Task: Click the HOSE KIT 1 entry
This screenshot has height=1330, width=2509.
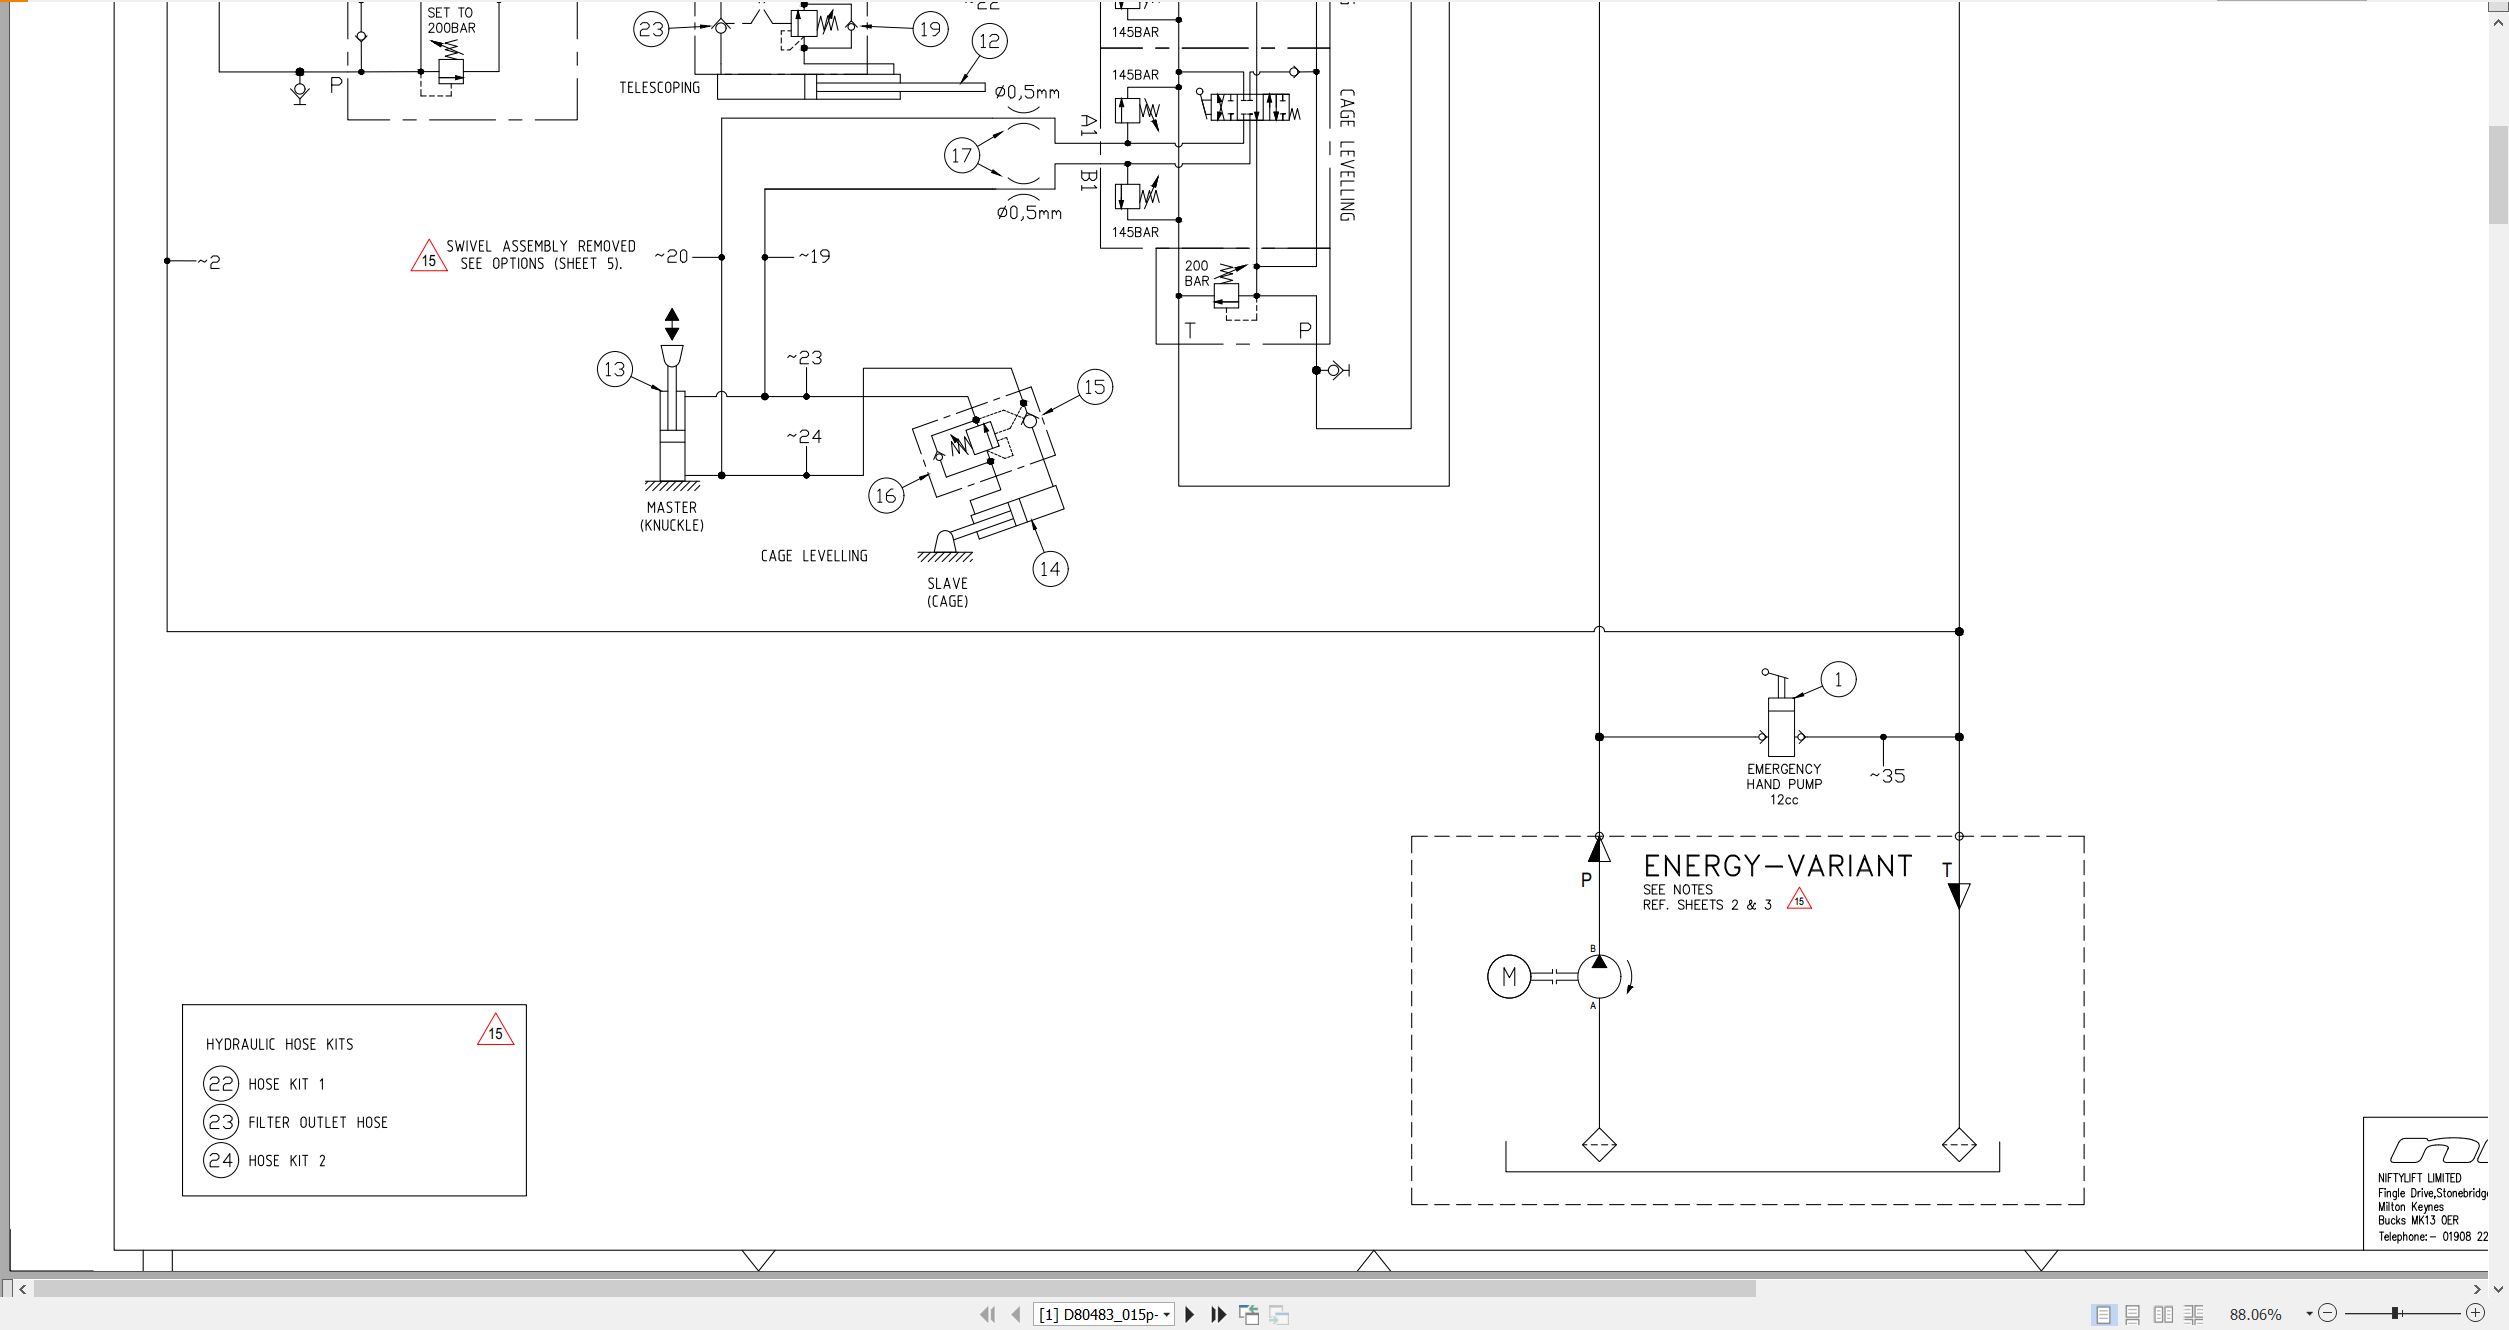Action: pyautogui.click(x=286, y=1084)
